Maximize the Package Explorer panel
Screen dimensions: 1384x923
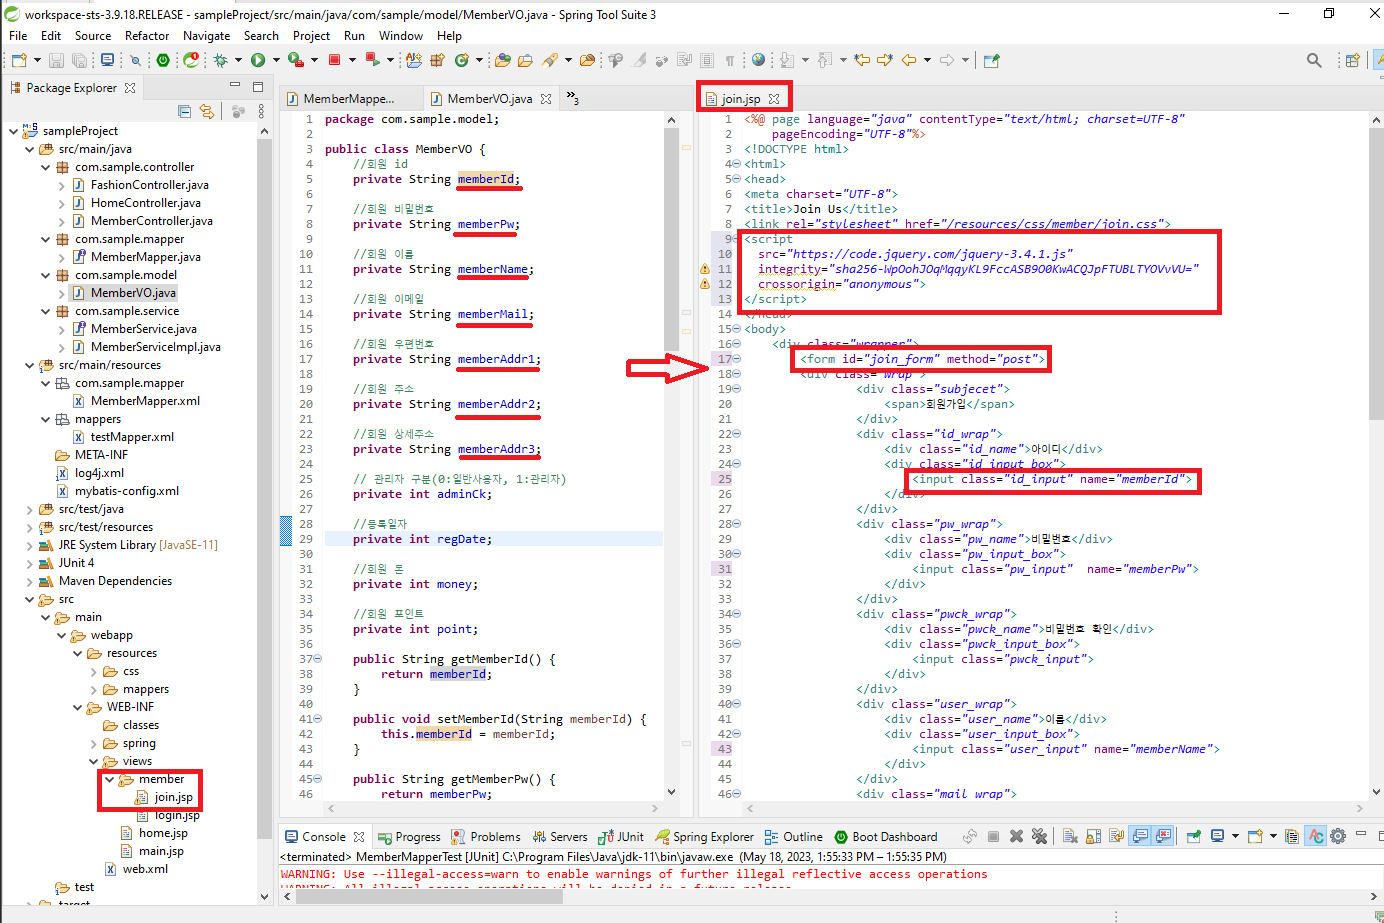(x=257, y=86)
